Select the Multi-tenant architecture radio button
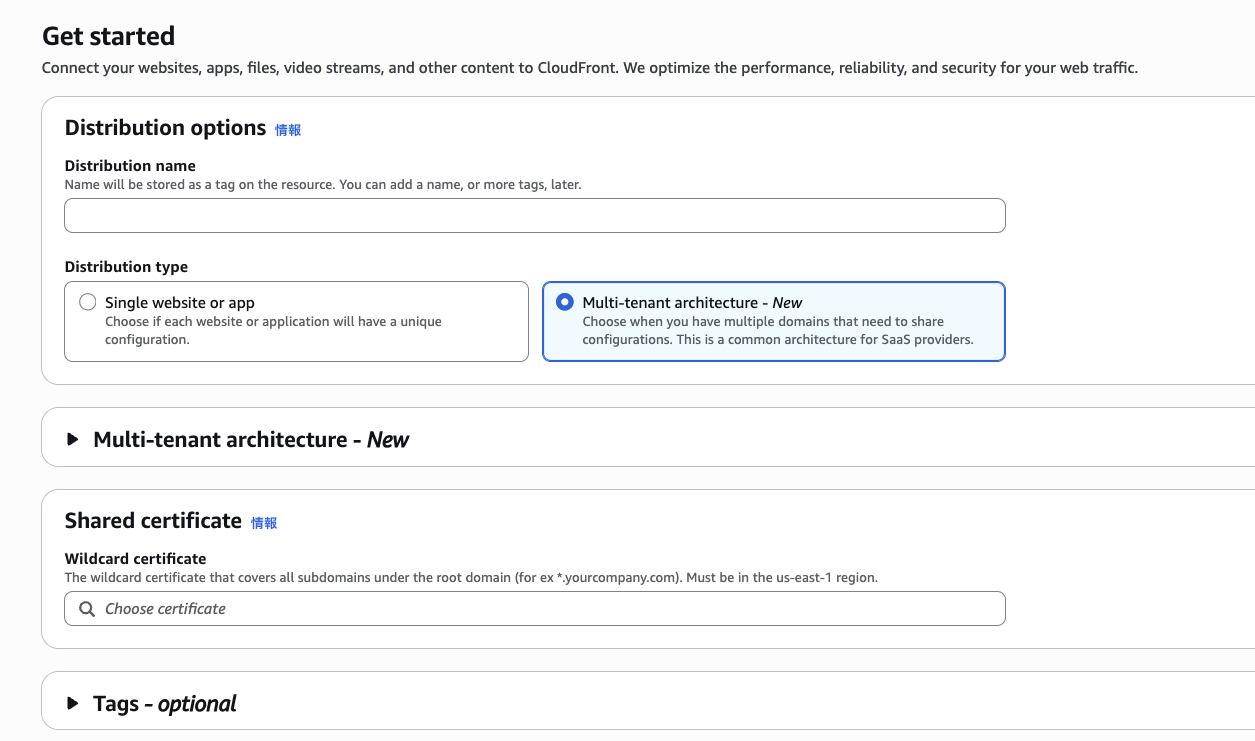Screen dimensions: 1255x741 [x=565, y=302]
